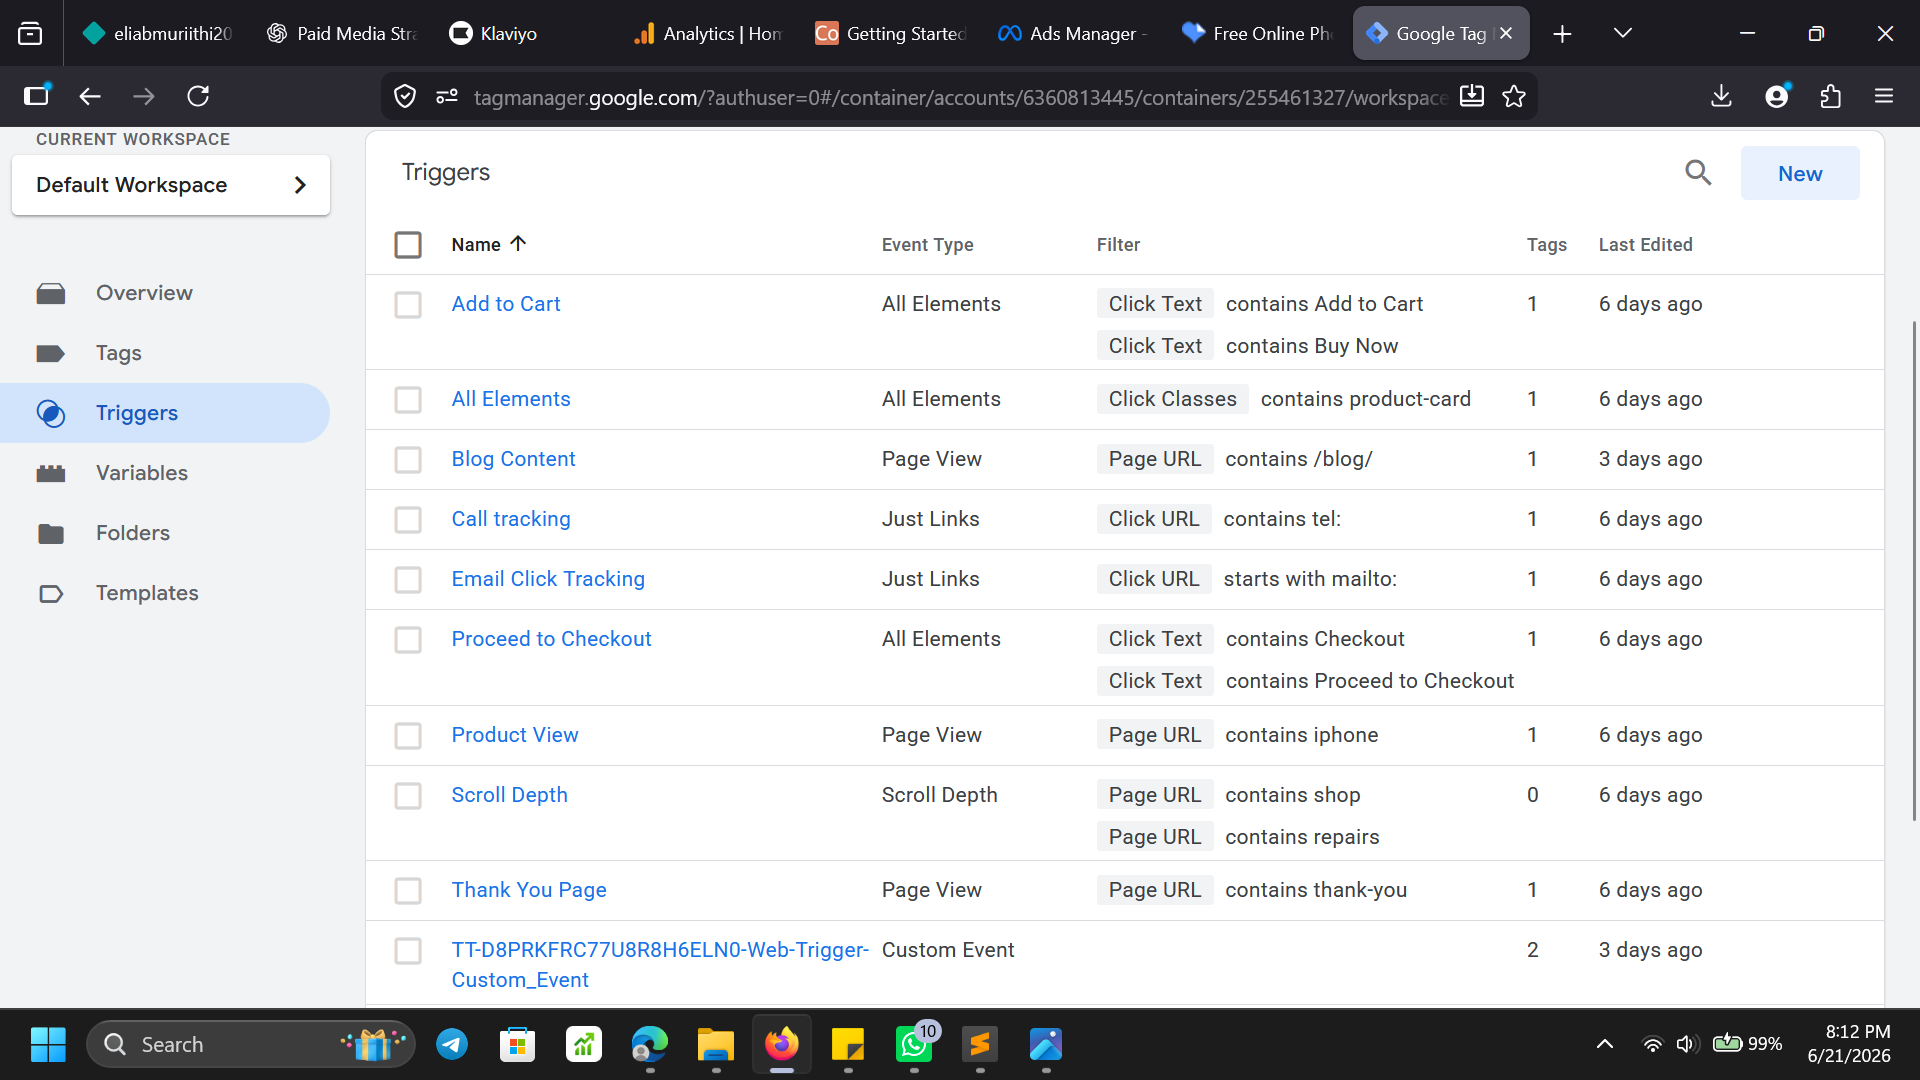Switch to the Getting Started browser tab

(890, 34)
